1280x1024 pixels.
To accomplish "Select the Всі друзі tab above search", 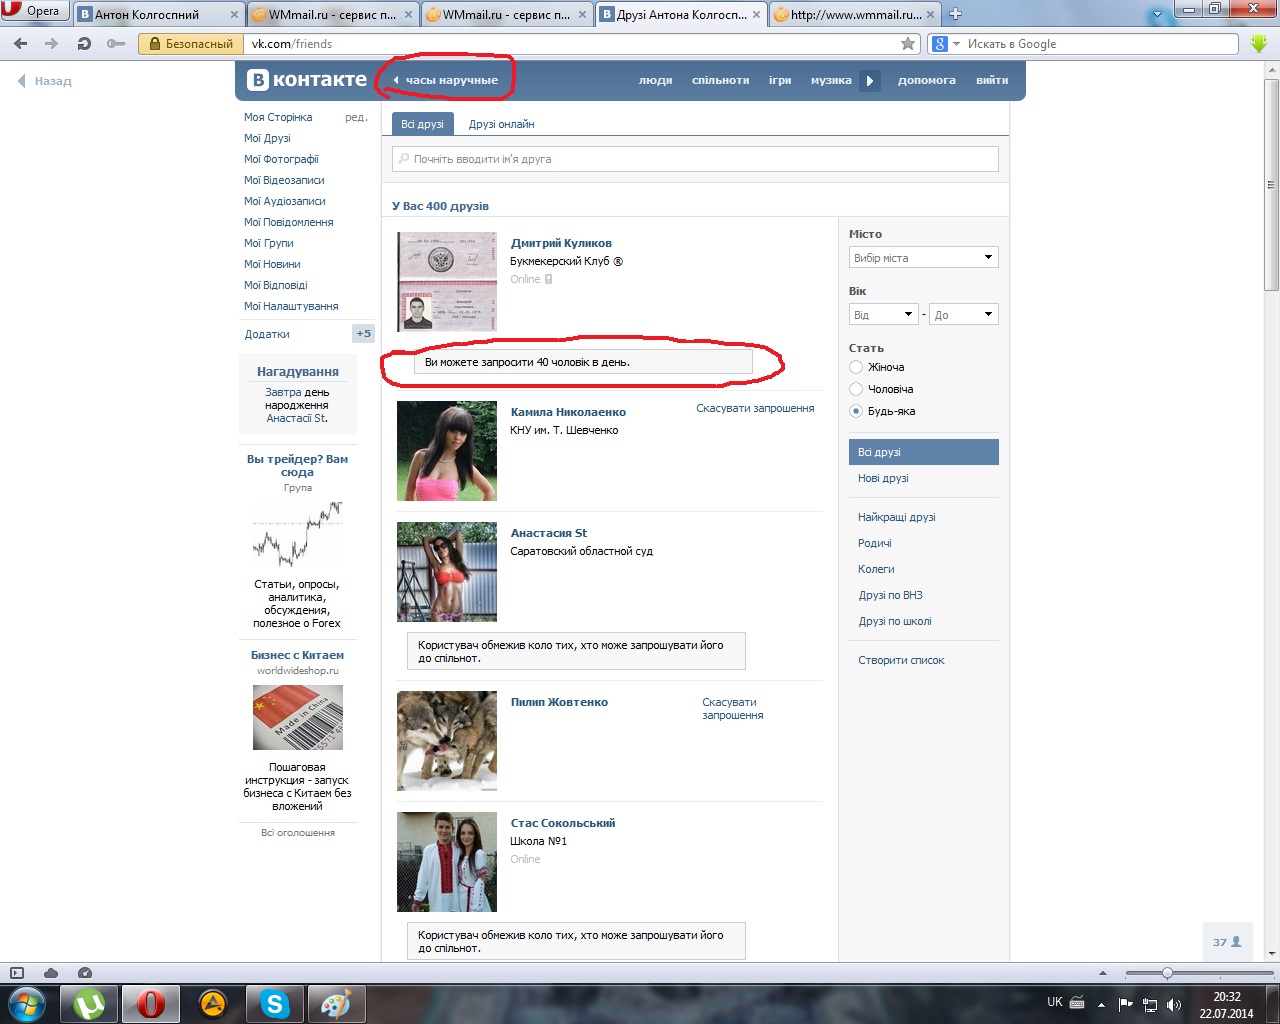I will coord(422,124).
